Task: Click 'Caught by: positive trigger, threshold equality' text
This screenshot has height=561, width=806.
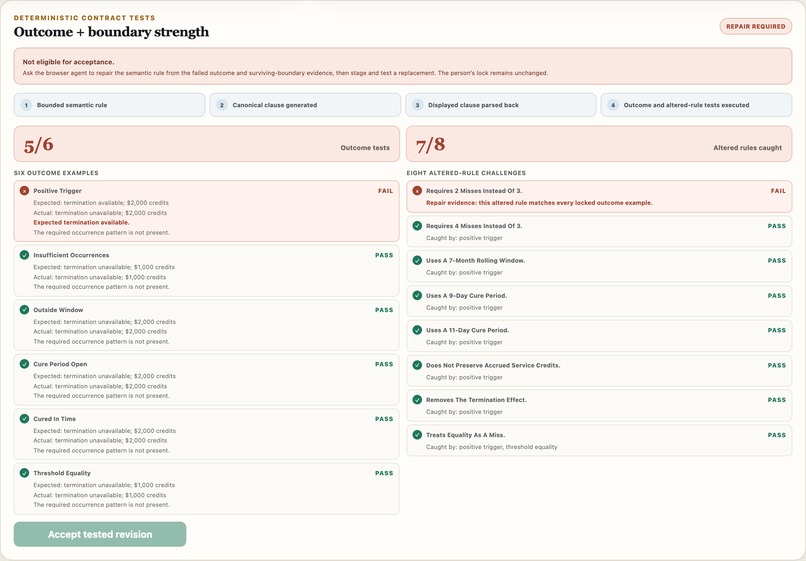Action: pyautogui.click(x=491, y=447)
